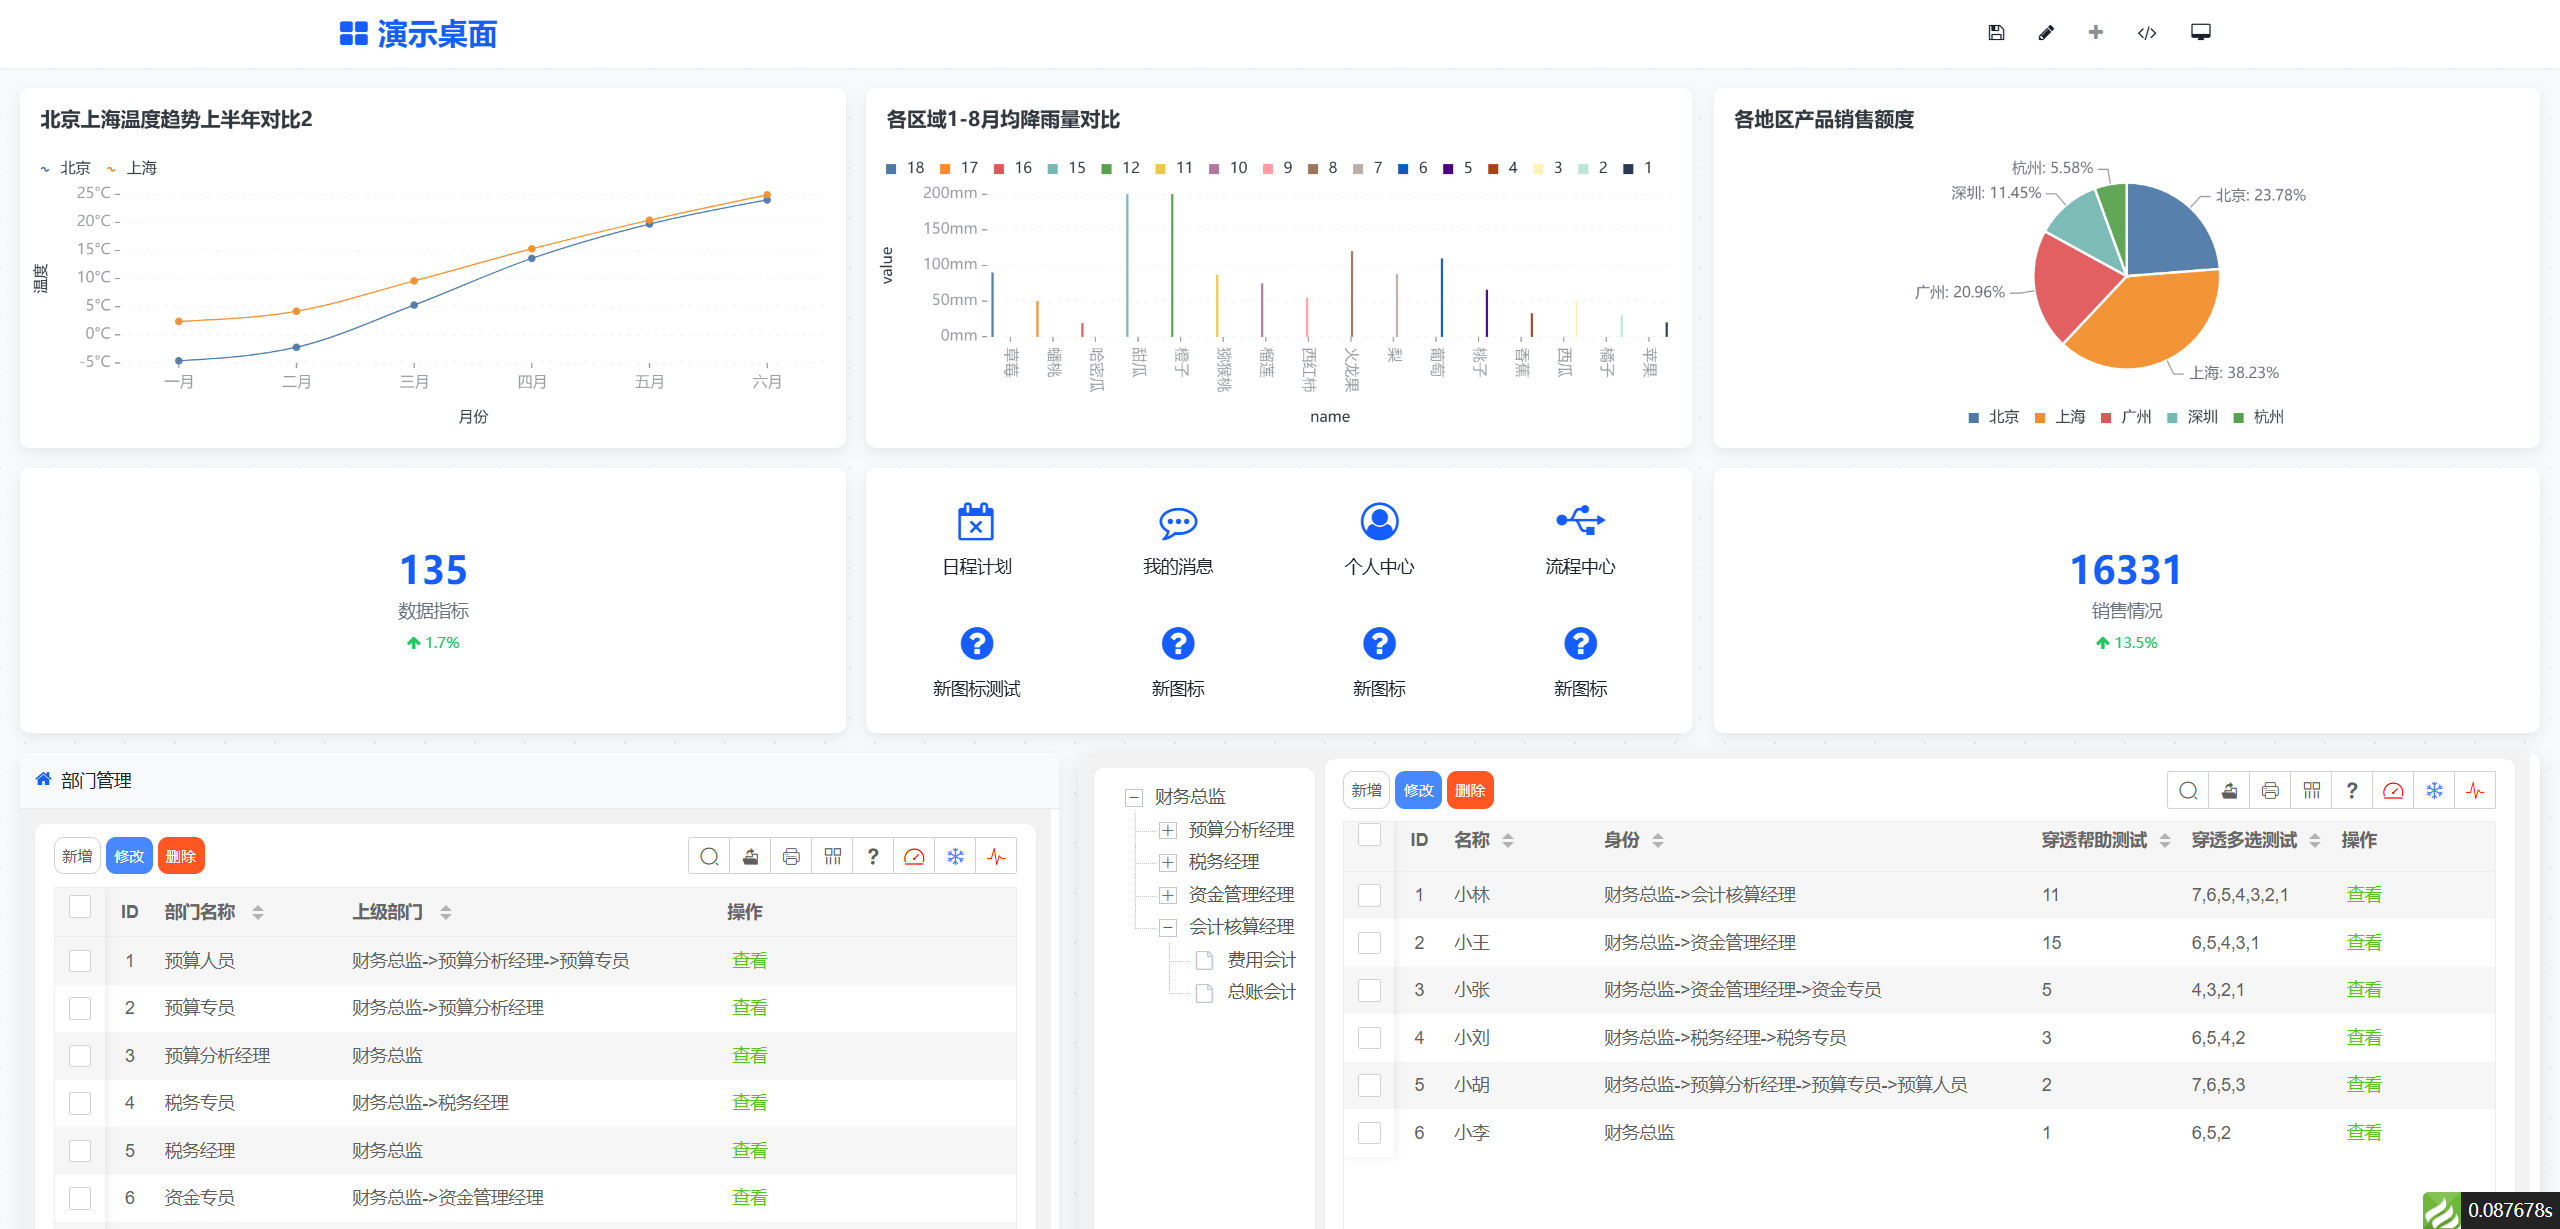The height and width of the screenshot is (1229, 2560).
Task: Check the checkbox for 预算人员 row
Action: [x=80, y=961]
